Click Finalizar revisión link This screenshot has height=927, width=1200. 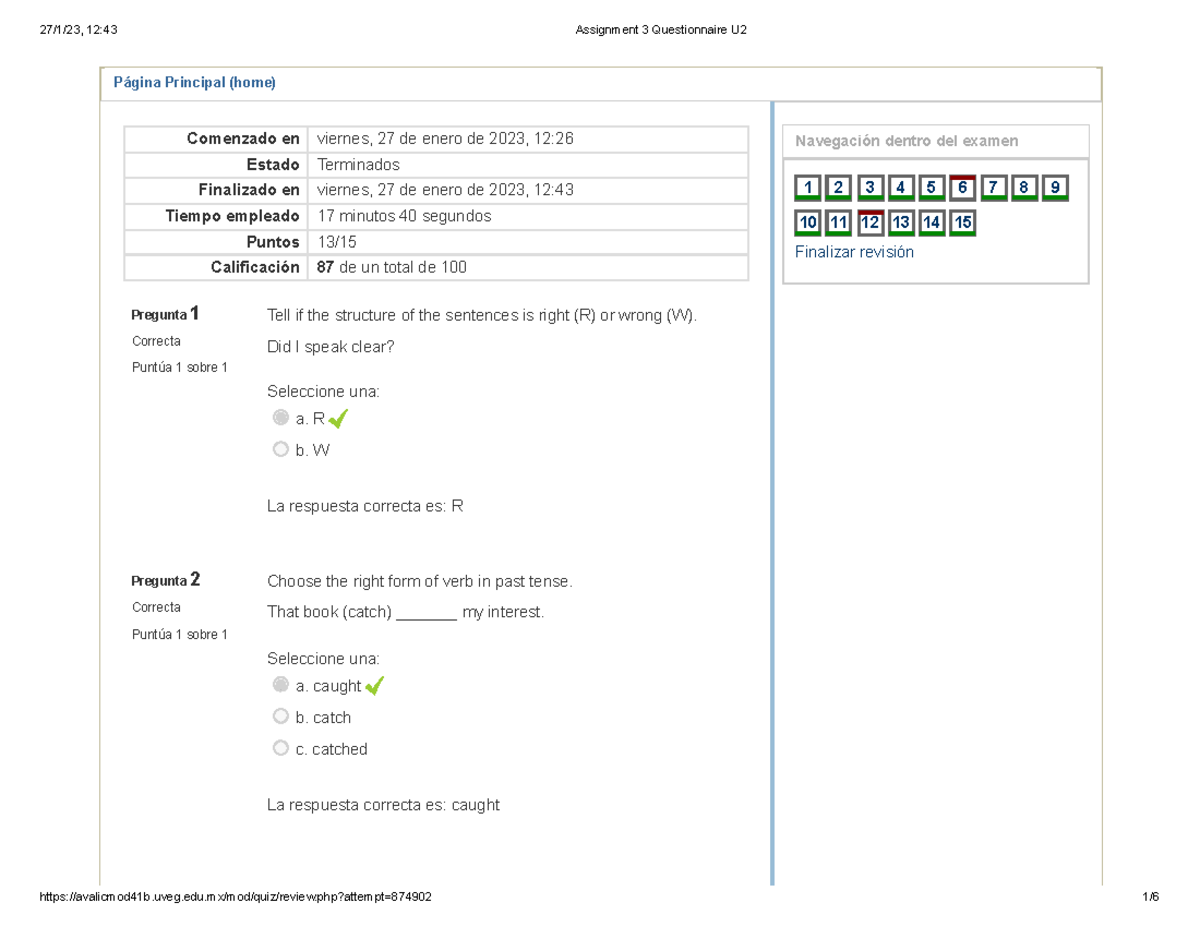coord(854,252)
